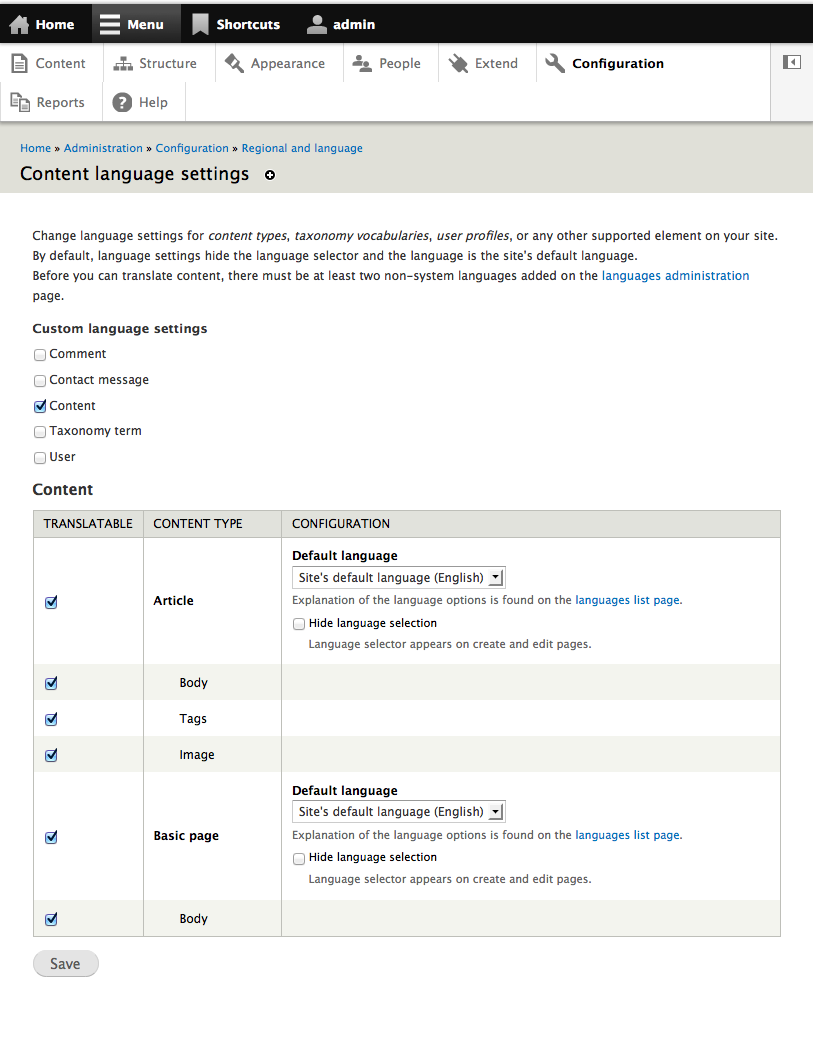Open the Basic page default language dropdown
The height and width of the screenshot is (1044, 813).
tap(398, 811)
